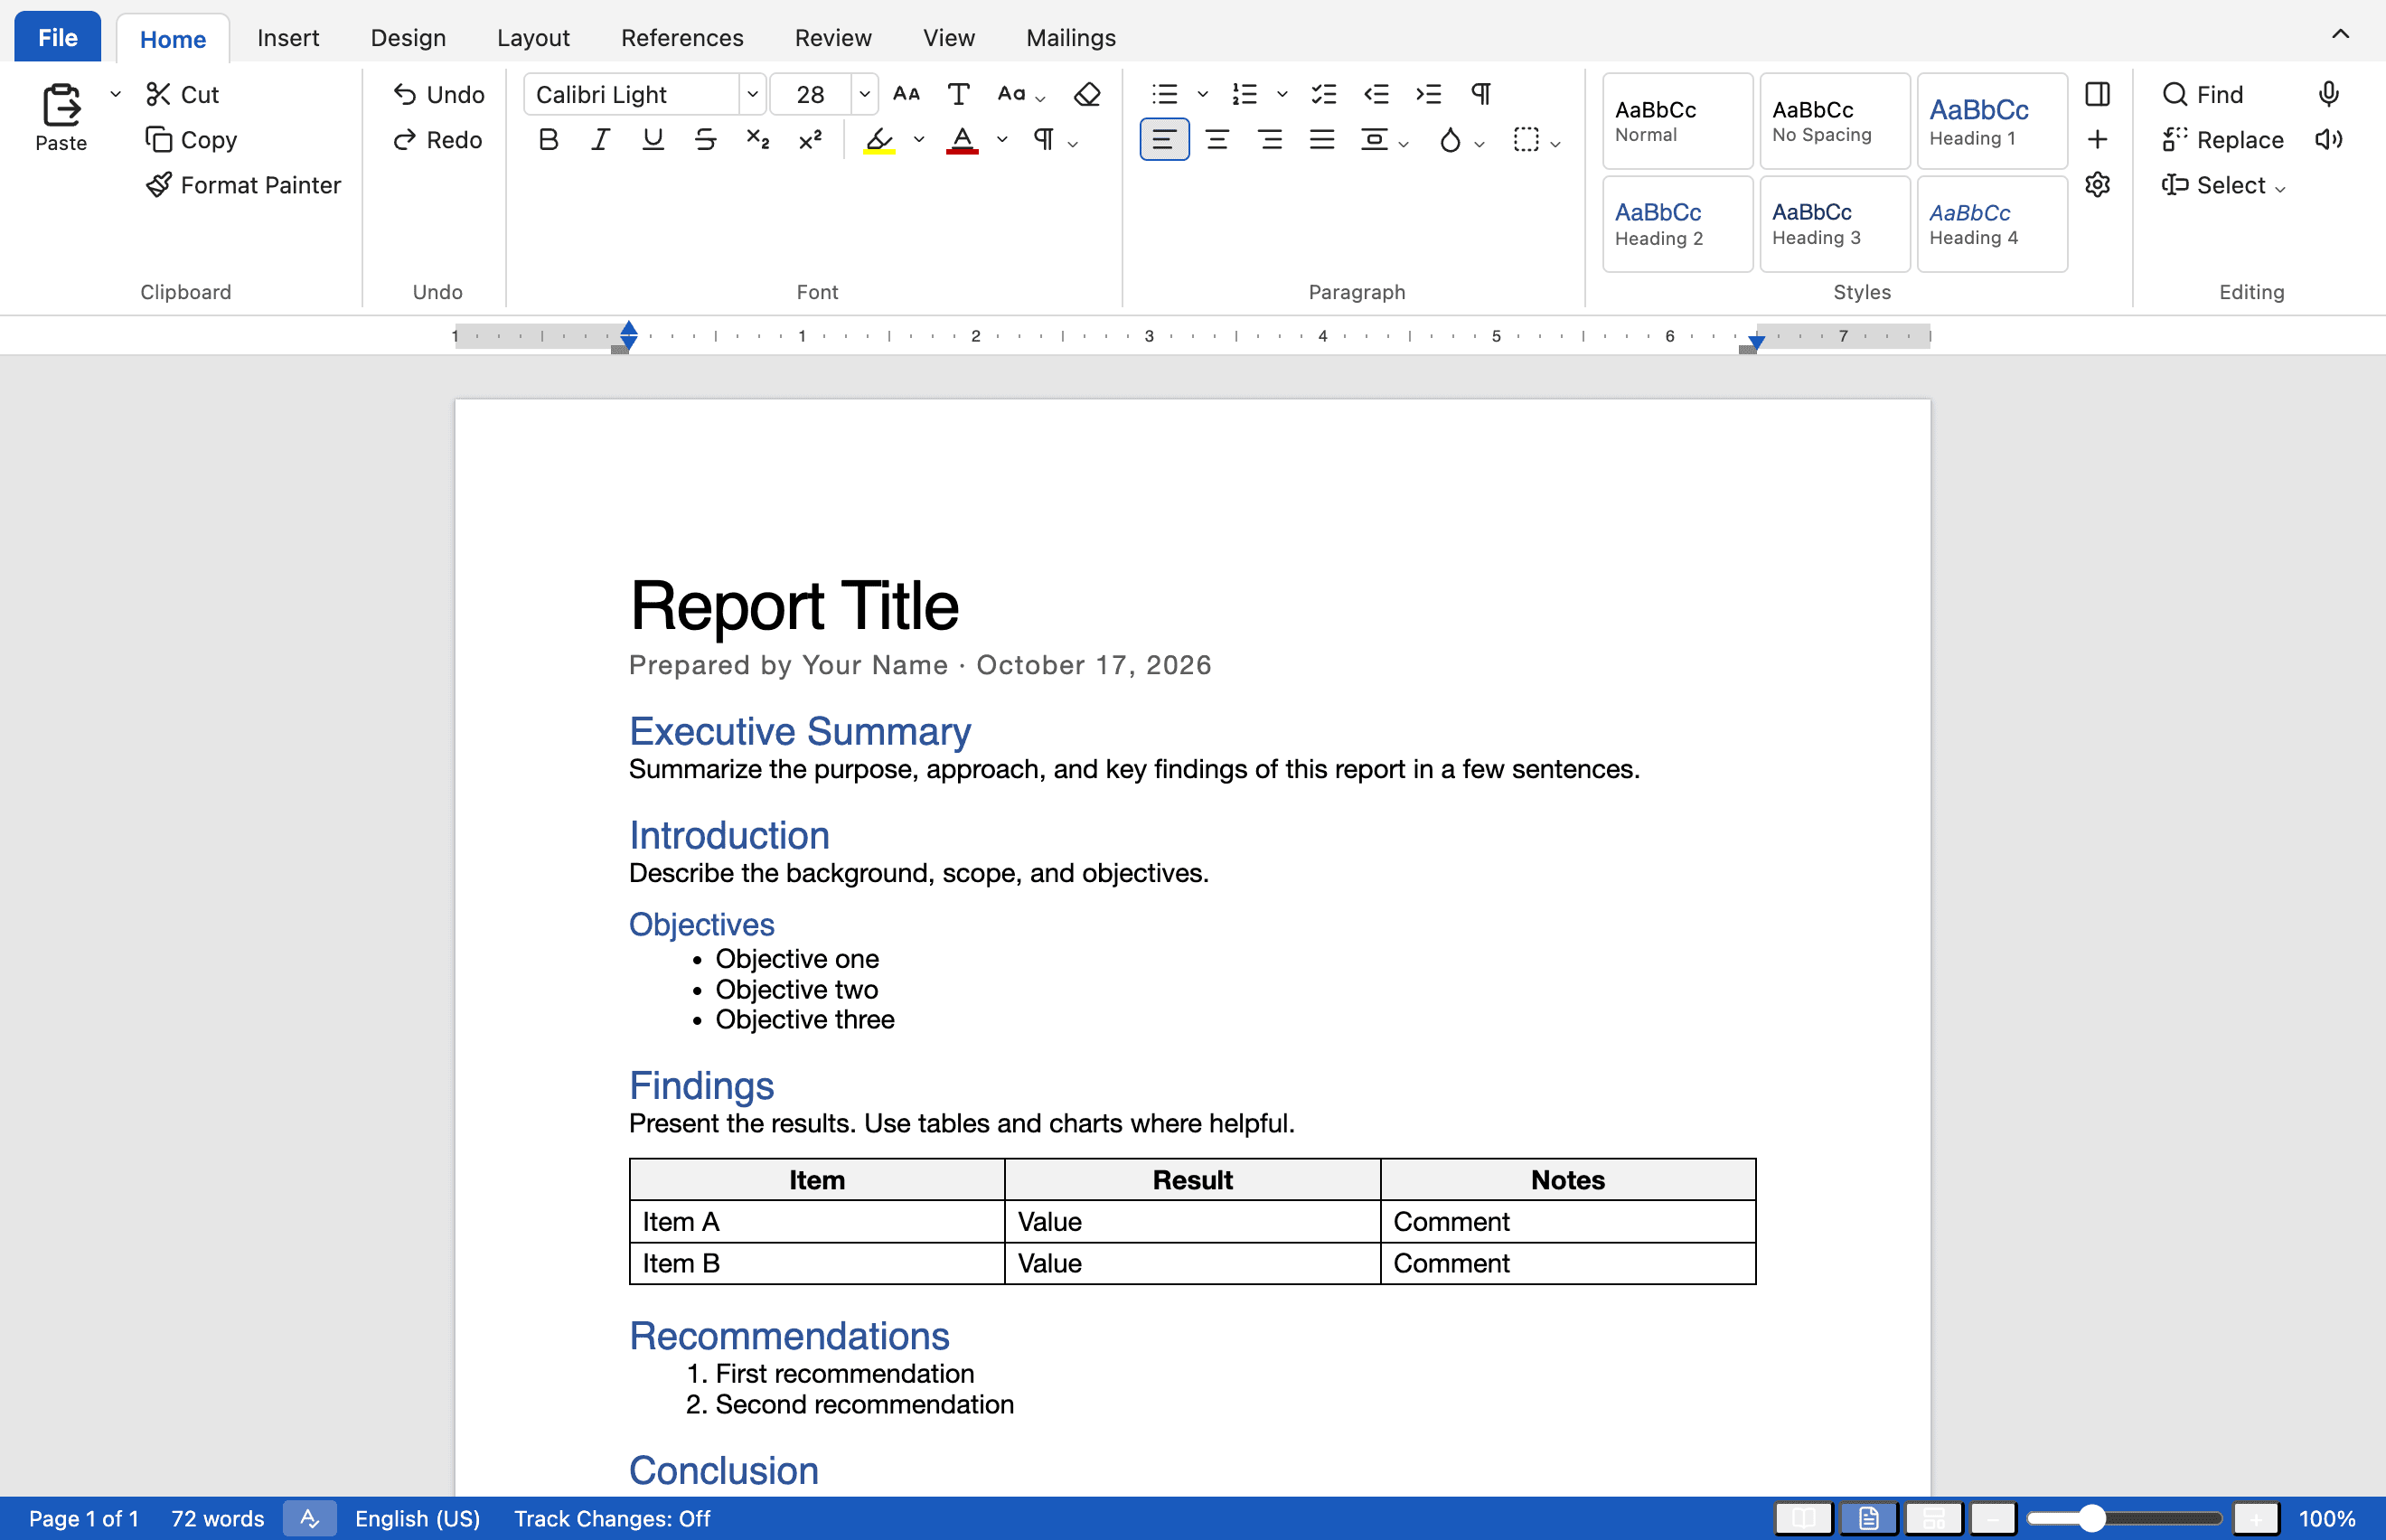2386x1540 pixels.
Task: Switch to the Layout tab
Action: (533, 38)
